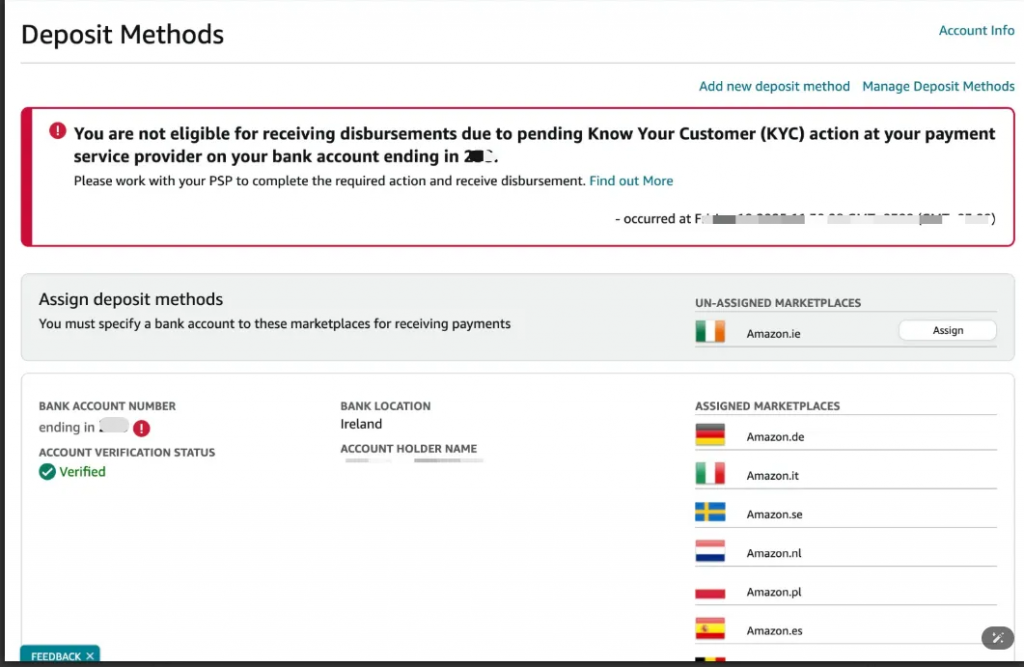Click the Assign deposit methods heading
Image resolution: width=1024 pixels, height=667 pixels.
point(131,299)
